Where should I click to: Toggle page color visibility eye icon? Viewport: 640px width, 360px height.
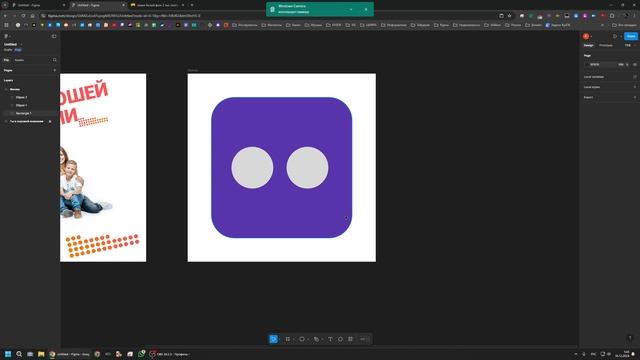pyautogui.click(x=635, y=64)
